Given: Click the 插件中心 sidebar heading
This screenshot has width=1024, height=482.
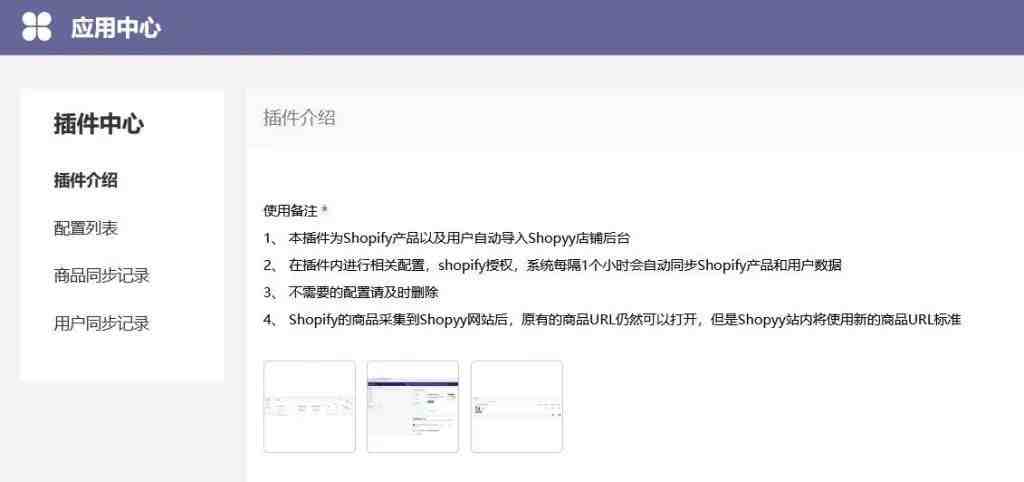Looking at the screenshot, I should point(98,124).
